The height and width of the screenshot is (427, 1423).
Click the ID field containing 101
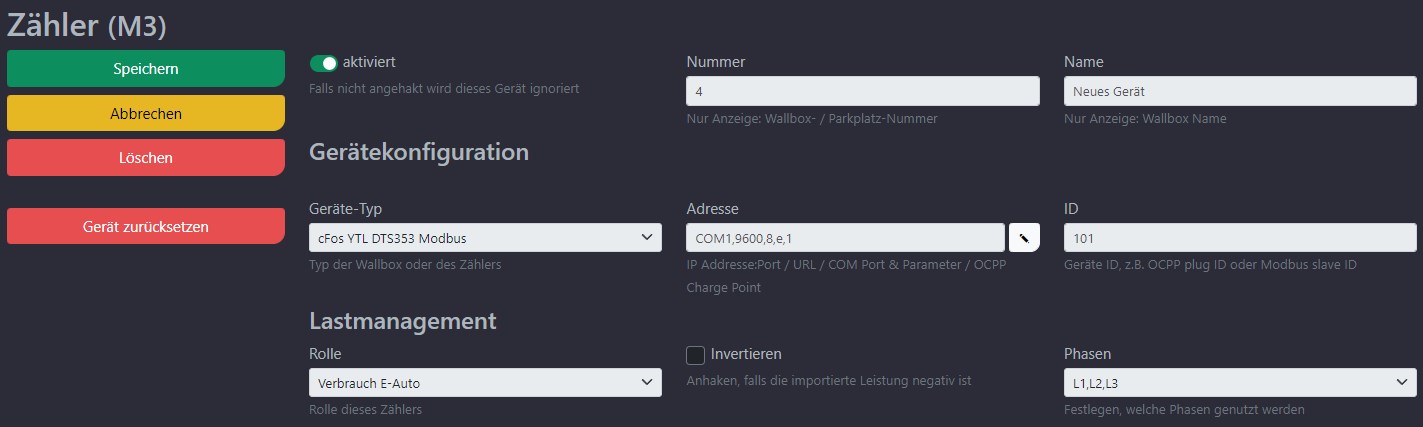click(1240, 238)
